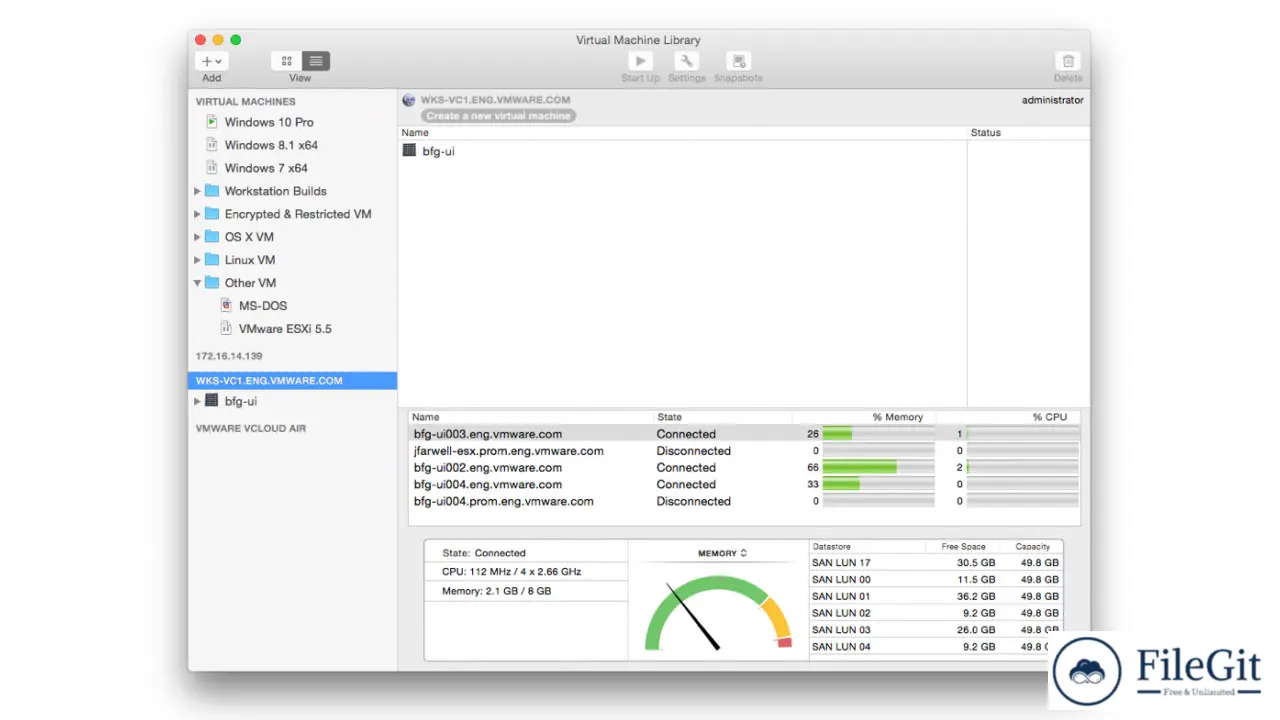Select Windows 8.1 x64 VM icon

point(211,145)
